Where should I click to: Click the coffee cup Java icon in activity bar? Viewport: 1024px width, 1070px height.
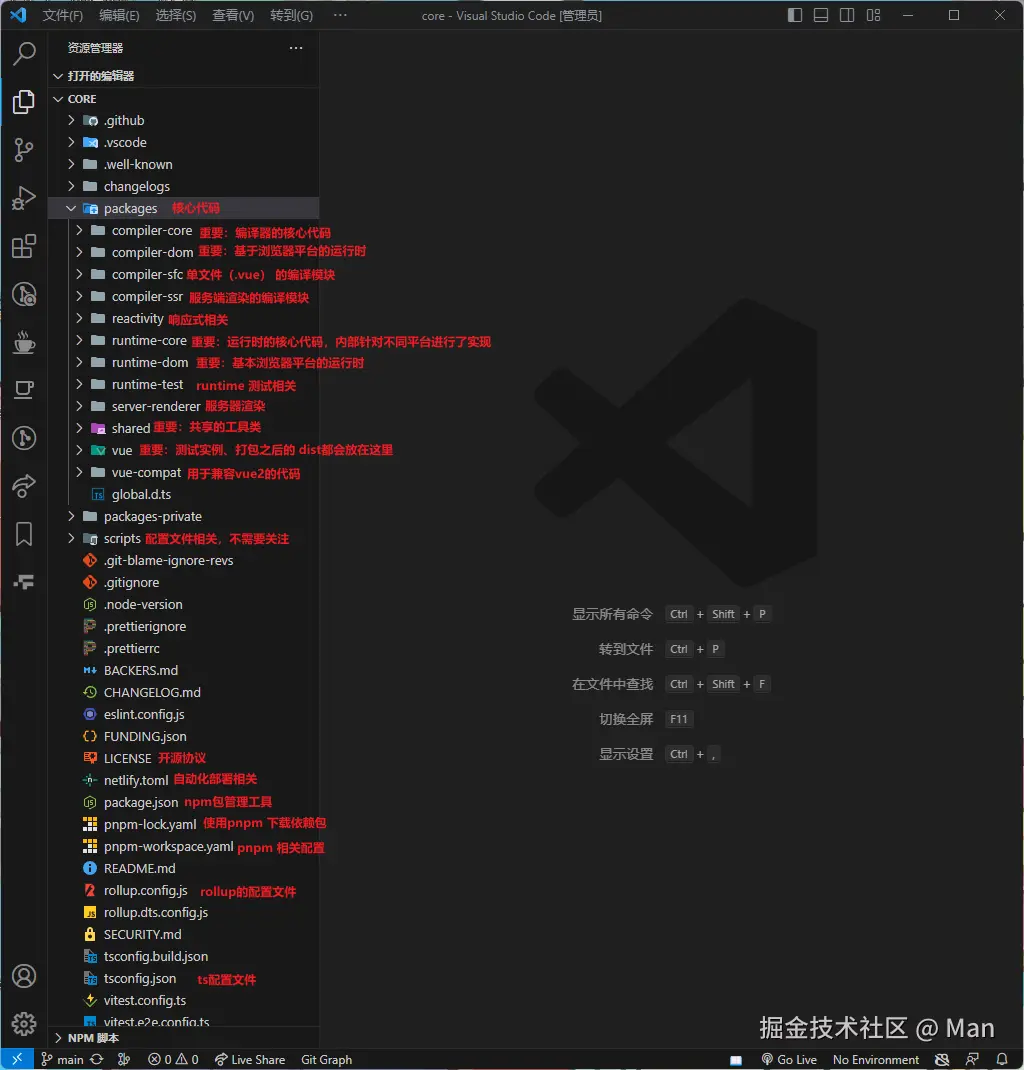(x=24, y=343)
